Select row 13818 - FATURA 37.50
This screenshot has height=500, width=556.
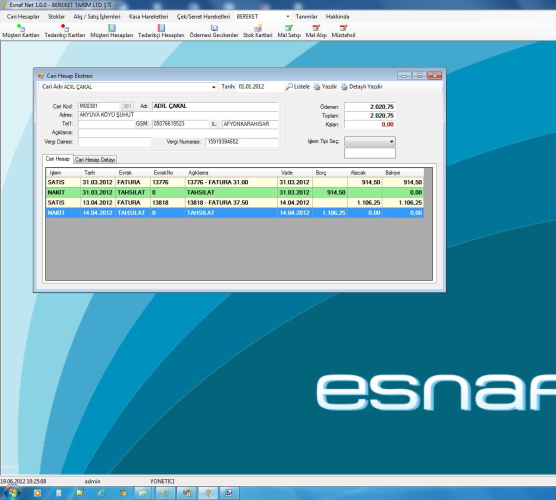tap(235, 203)
